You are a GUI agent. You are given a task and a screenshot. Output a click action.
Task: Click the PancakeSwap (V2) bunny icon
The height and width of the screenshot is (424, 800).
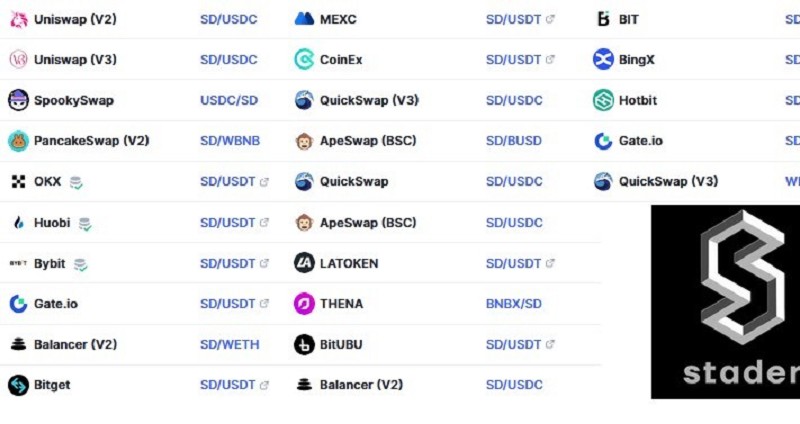click(18, 141)
